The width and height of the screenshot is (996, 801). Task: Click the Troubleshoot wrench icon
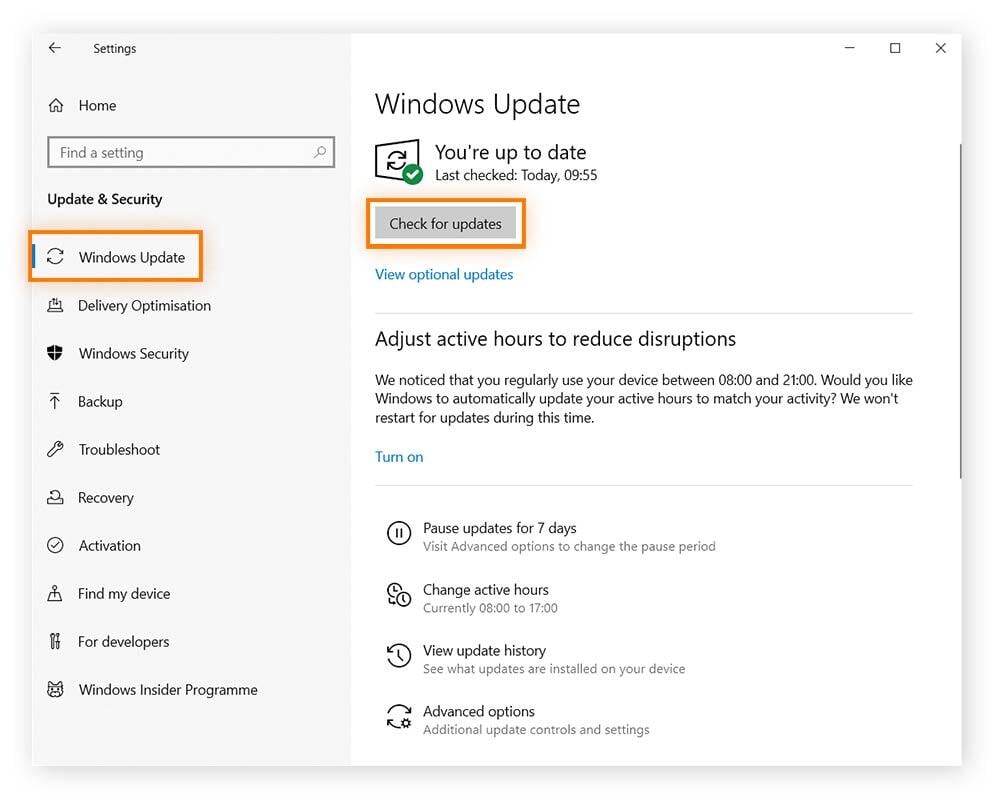click(x=55, y=449)
